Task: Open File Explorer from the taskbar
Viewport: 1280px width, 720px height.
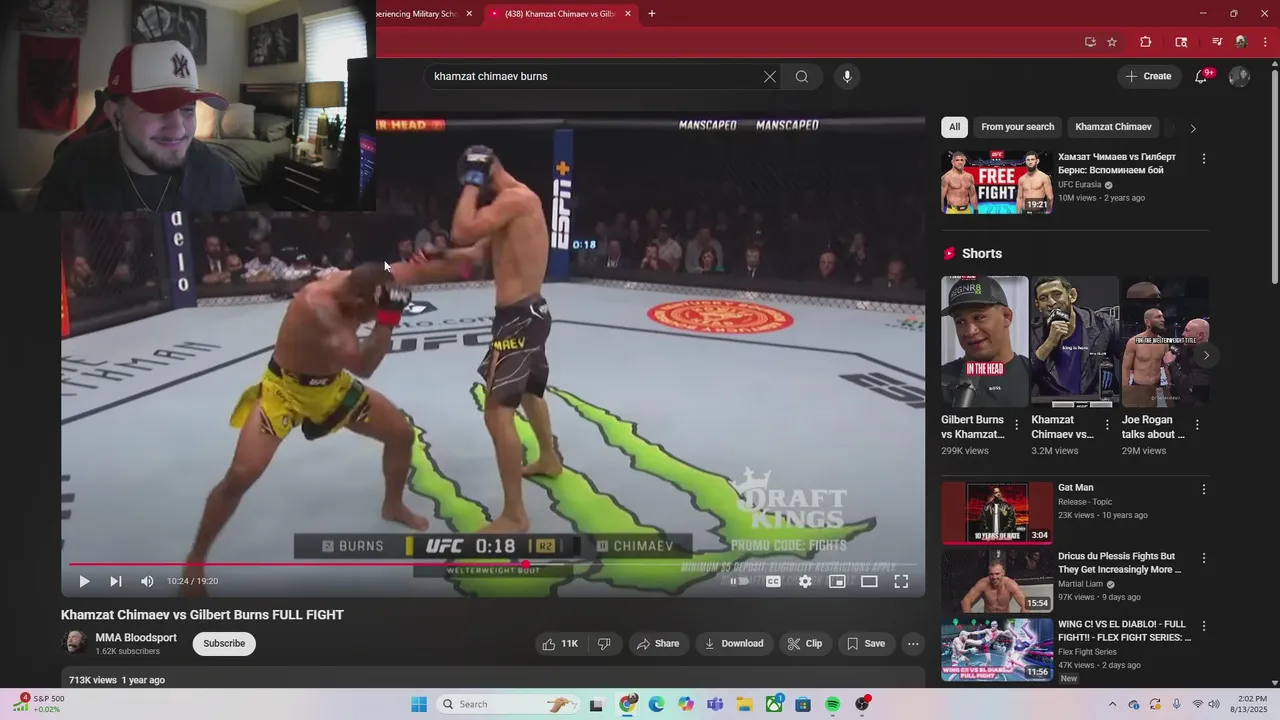Action: (x=744, y=704)
